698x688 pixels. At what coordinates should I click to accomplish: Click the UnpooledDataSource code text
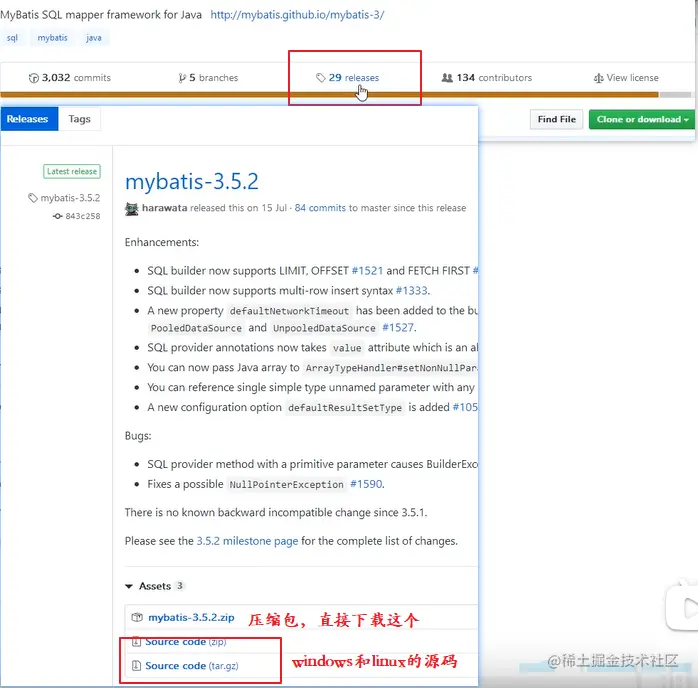coord(325,328)
